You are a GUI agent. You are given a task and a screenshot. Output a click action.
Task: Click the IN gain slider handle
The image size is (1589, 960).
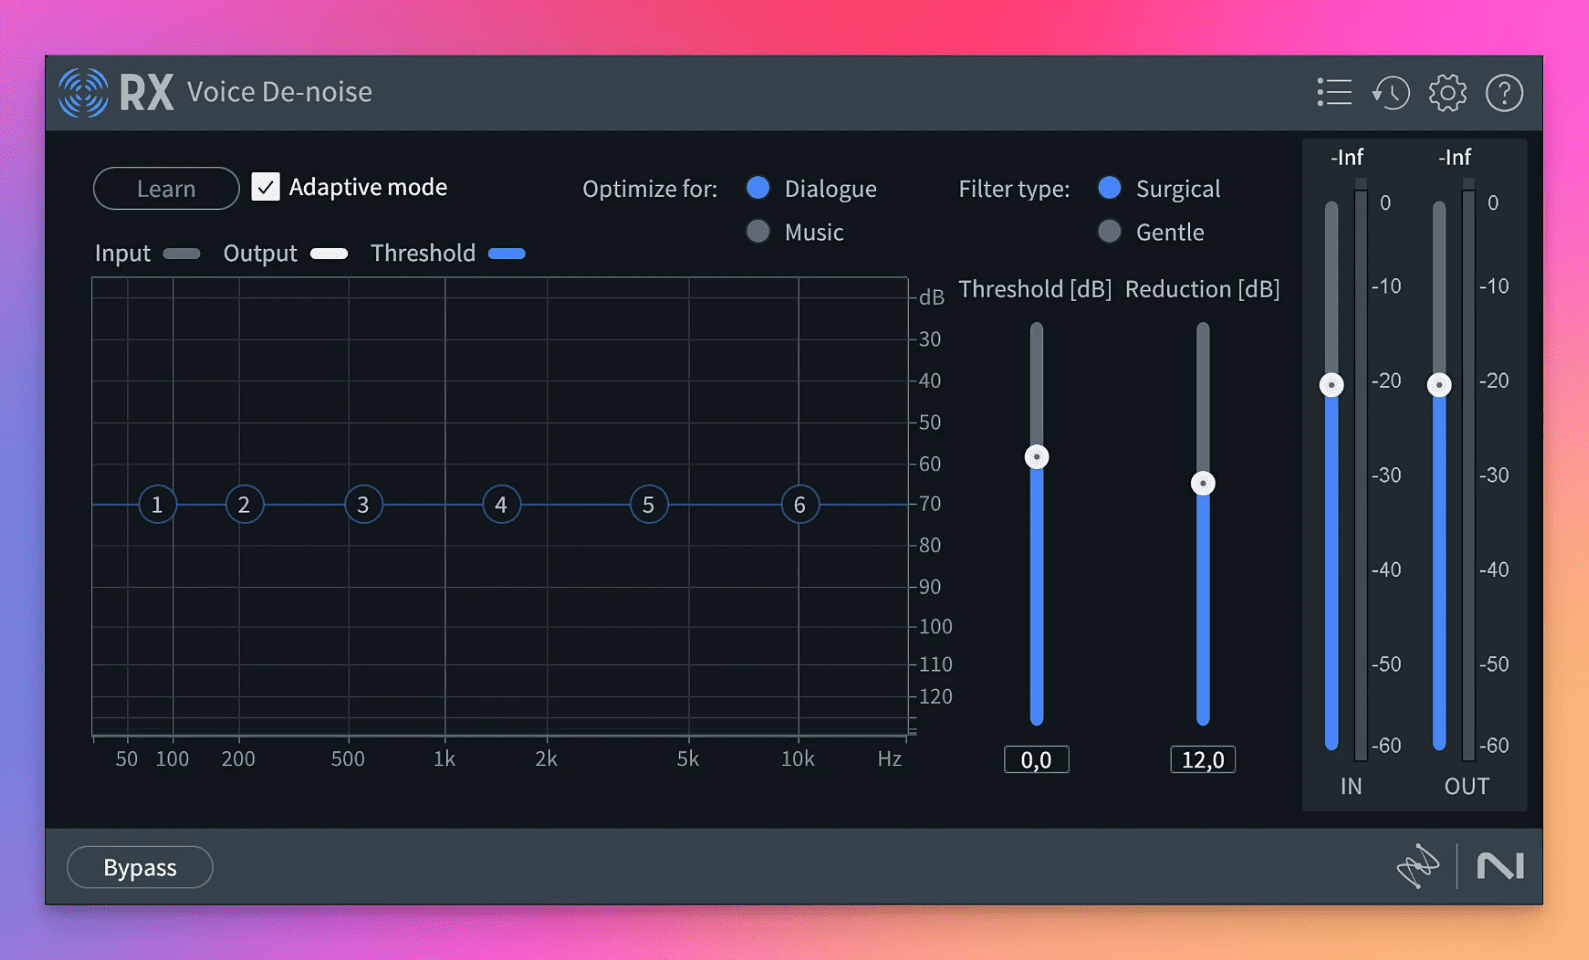point(1331,385)
